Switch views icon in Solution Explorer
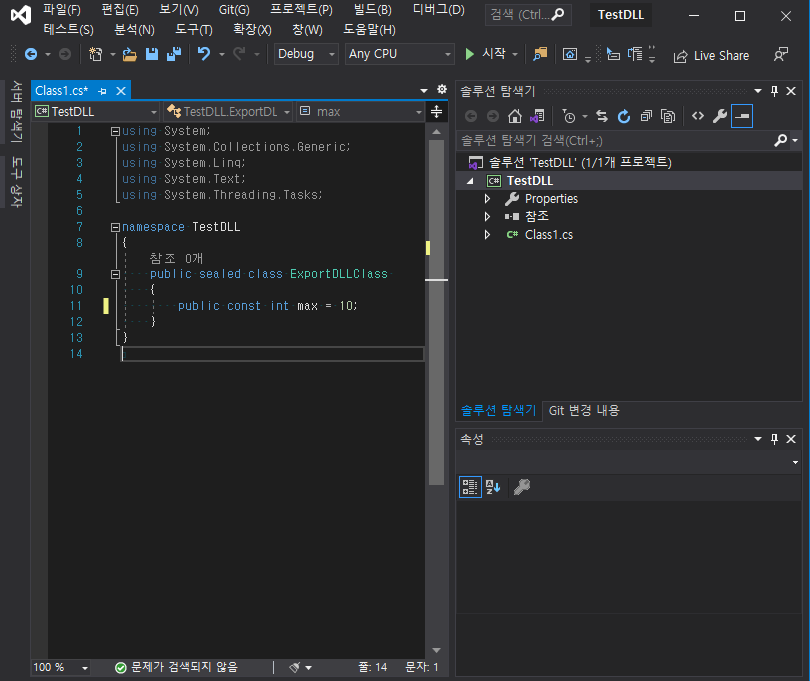 [x=537, y=116]
